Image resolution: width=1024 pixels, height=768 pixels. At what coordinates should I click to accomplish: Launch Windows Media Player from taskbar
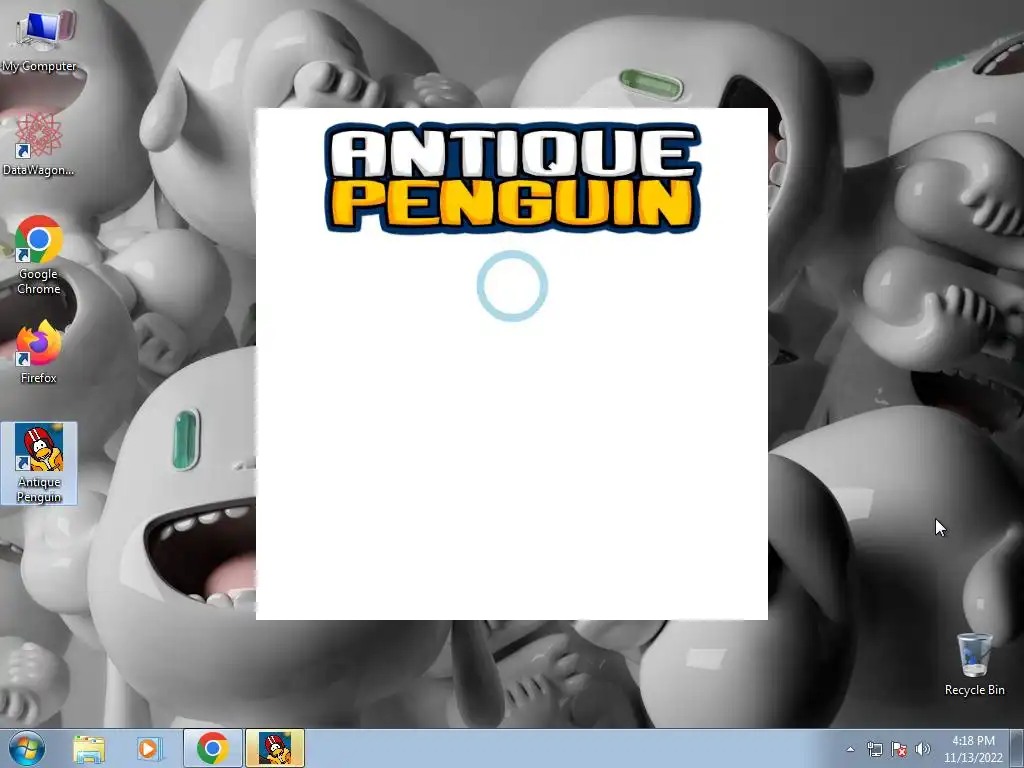[x=148, y=748]
